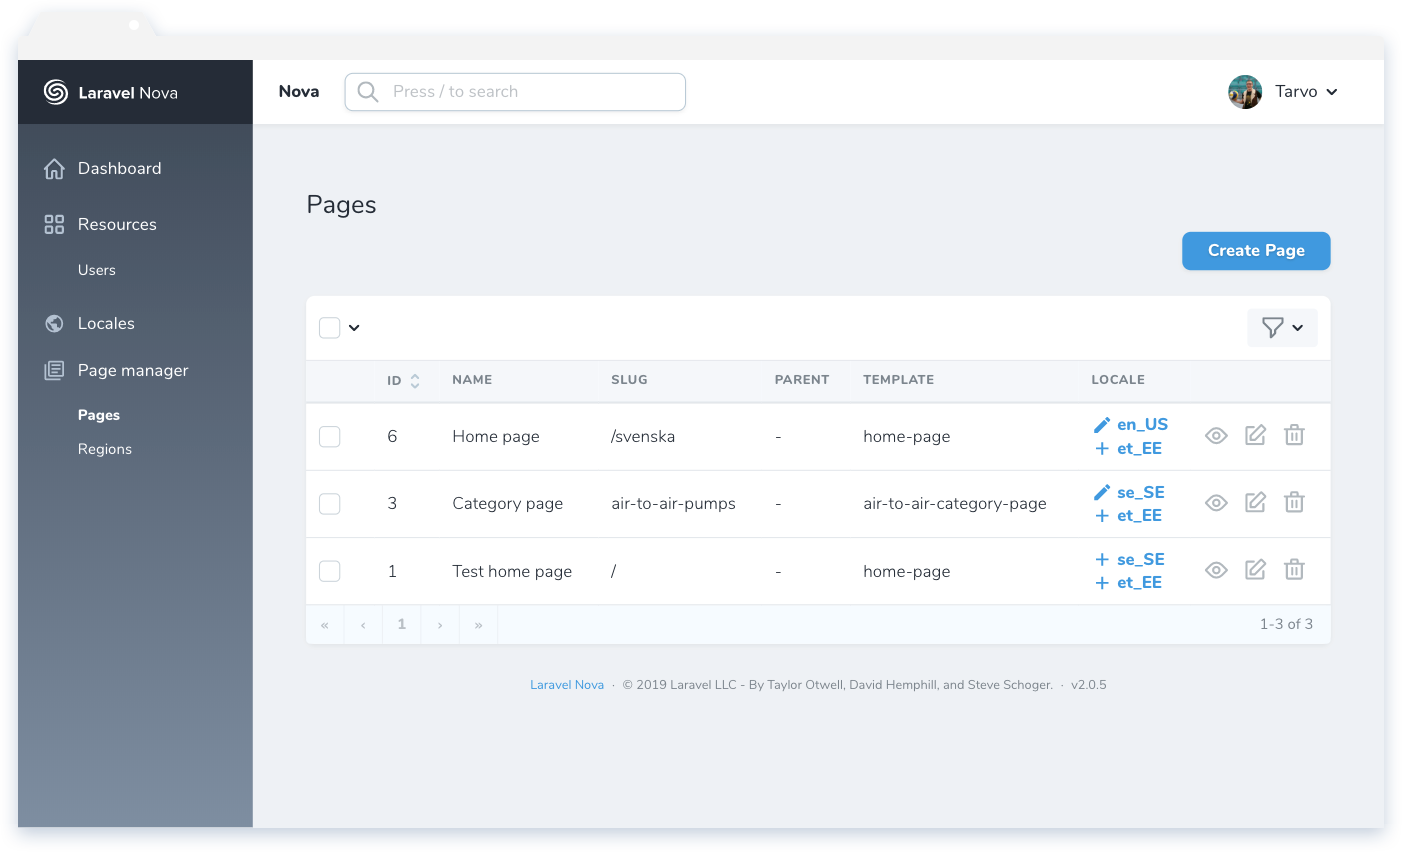This screenshot has height=852, width=1402.
Task: Open the Laravel Nova footer link
Action: 567,685
